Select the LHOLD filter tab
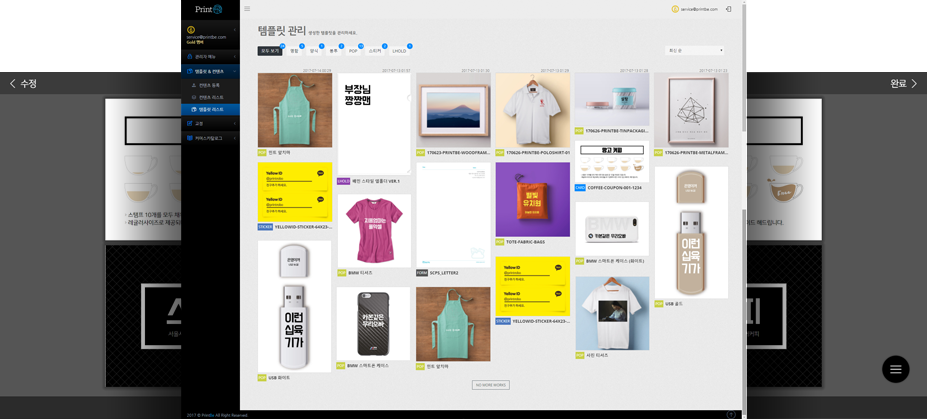 pos(400,51)
